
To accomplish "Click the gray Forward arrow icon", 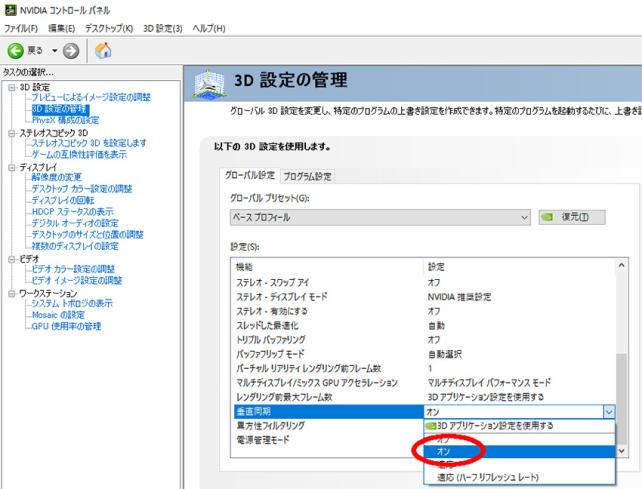I will click(71, 51).
